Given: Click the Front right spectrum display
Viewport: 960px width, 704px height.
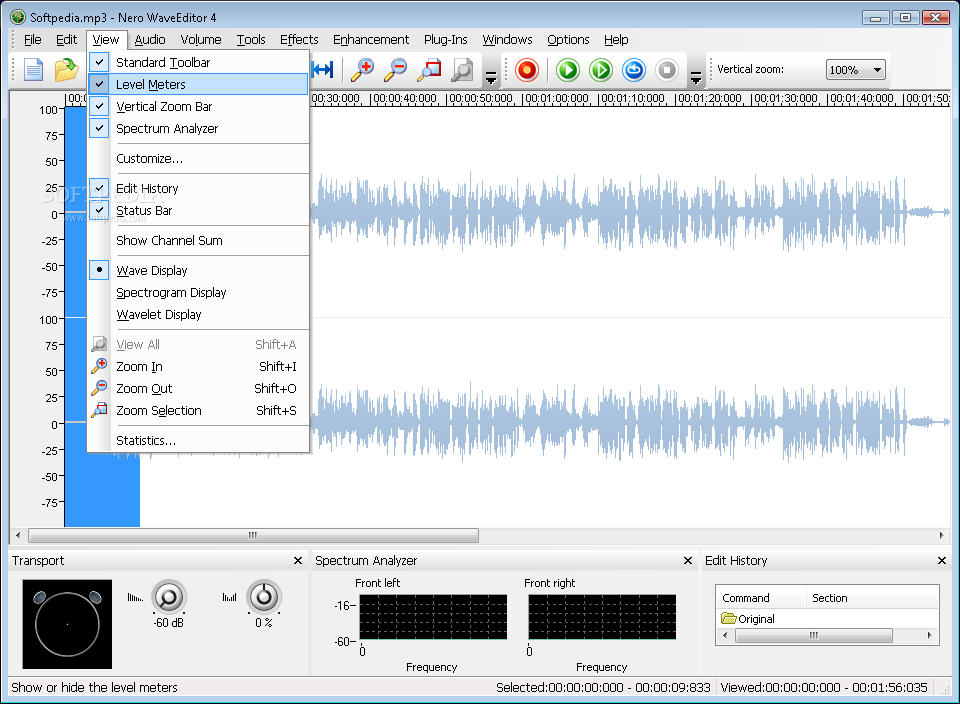Looking at the screenshot, I should point(602,617).
